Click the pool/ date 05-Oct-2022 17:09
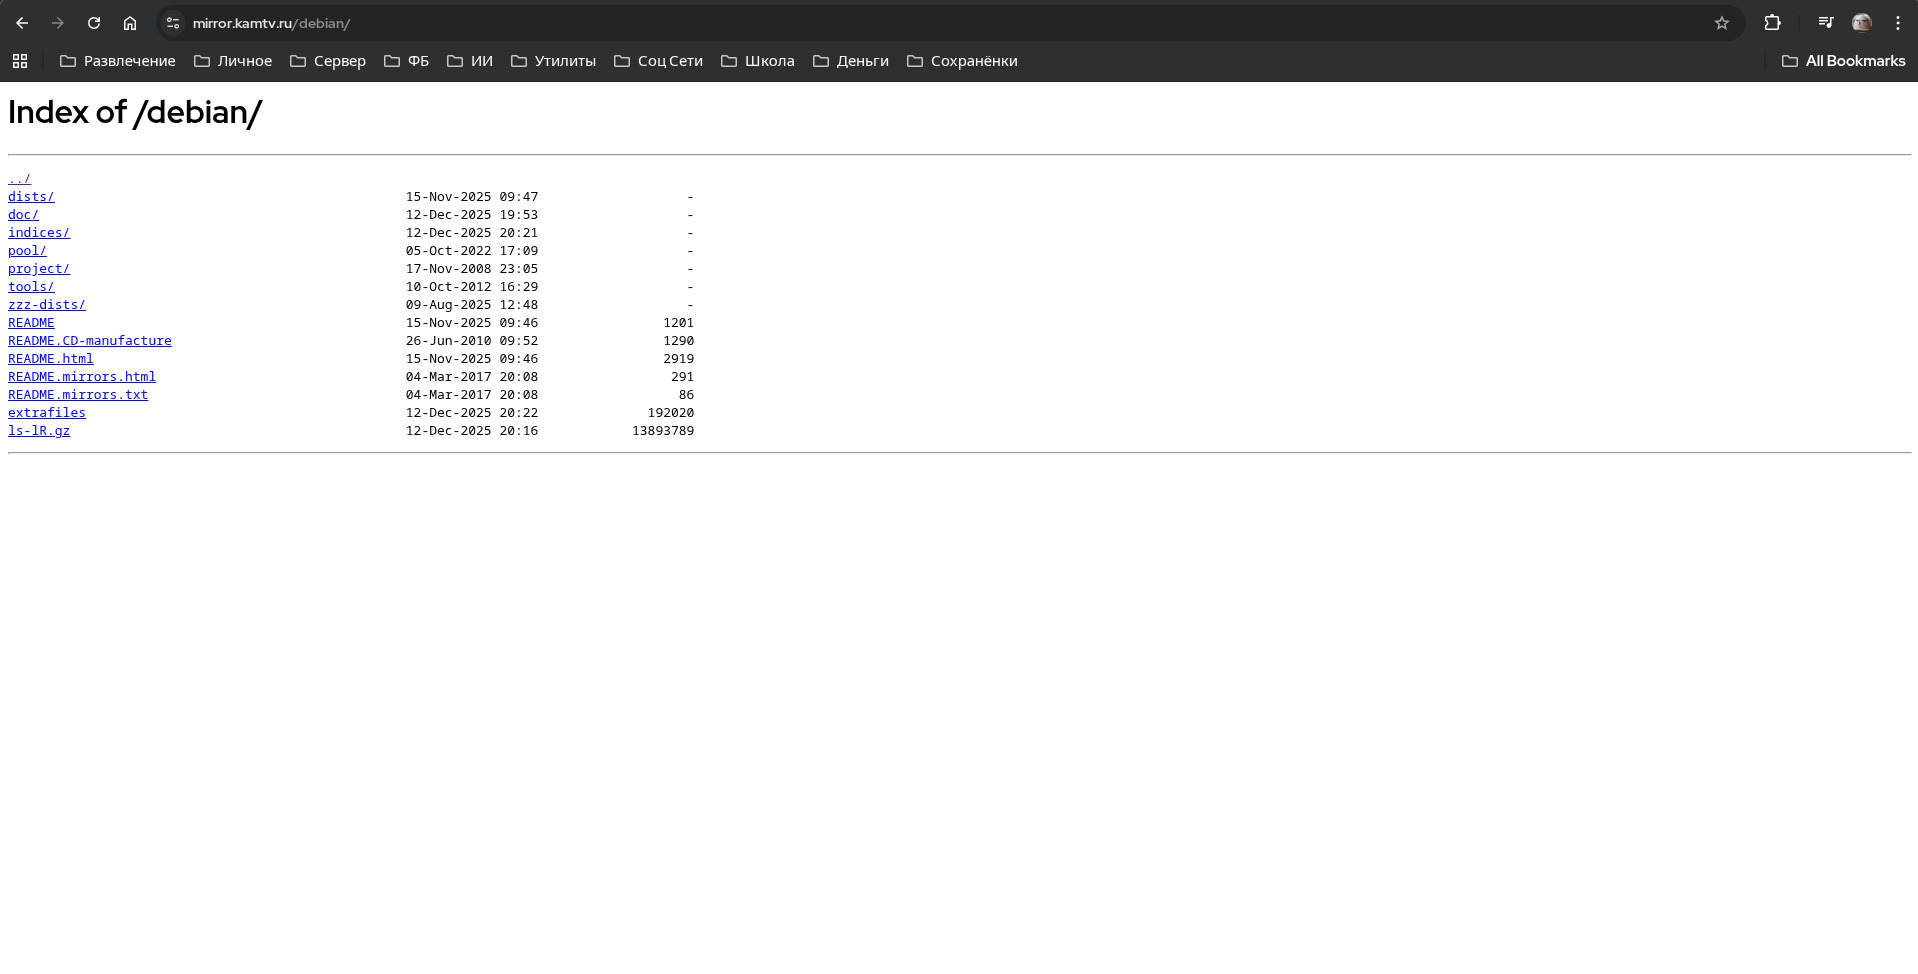The image size is (1918, 974). [x=472, y=251]
